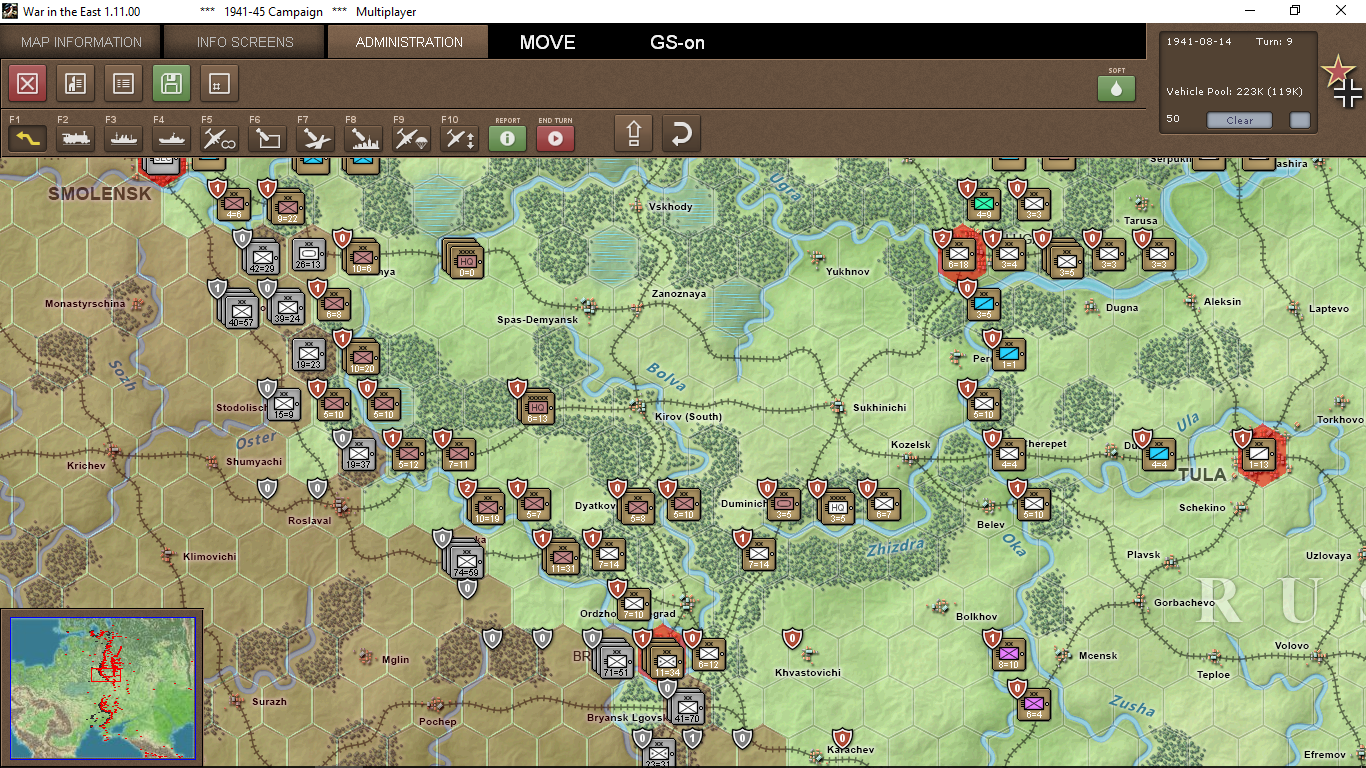
Task: Select F8 bomb city mode
Action: [363, 138]
